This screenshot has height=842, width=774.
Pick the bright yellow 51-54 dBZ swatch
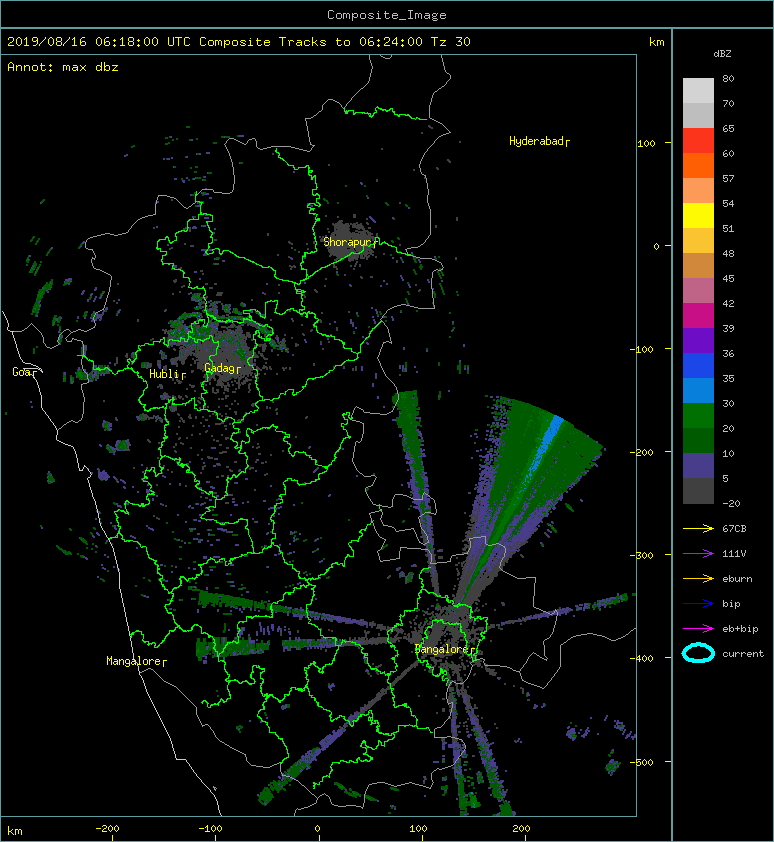(698, 216)
